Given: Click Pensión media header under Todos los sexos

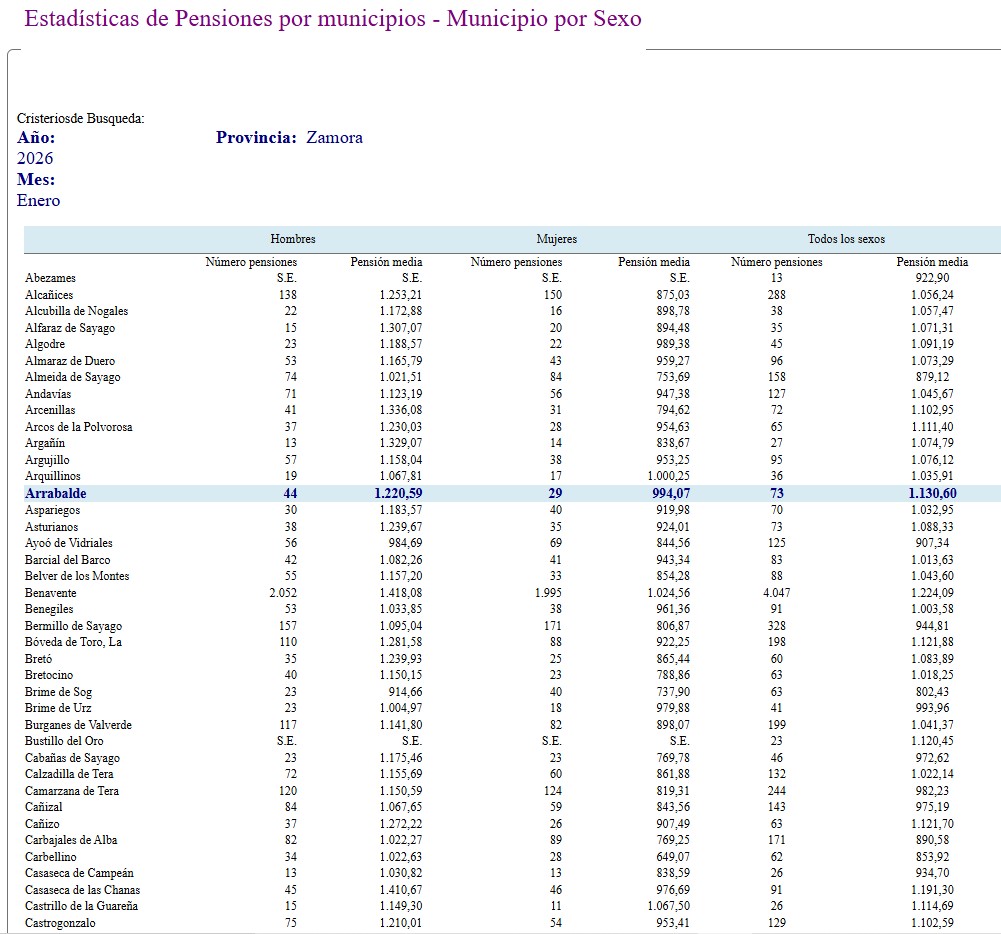Looking at the screenshot, I should 932,262.
